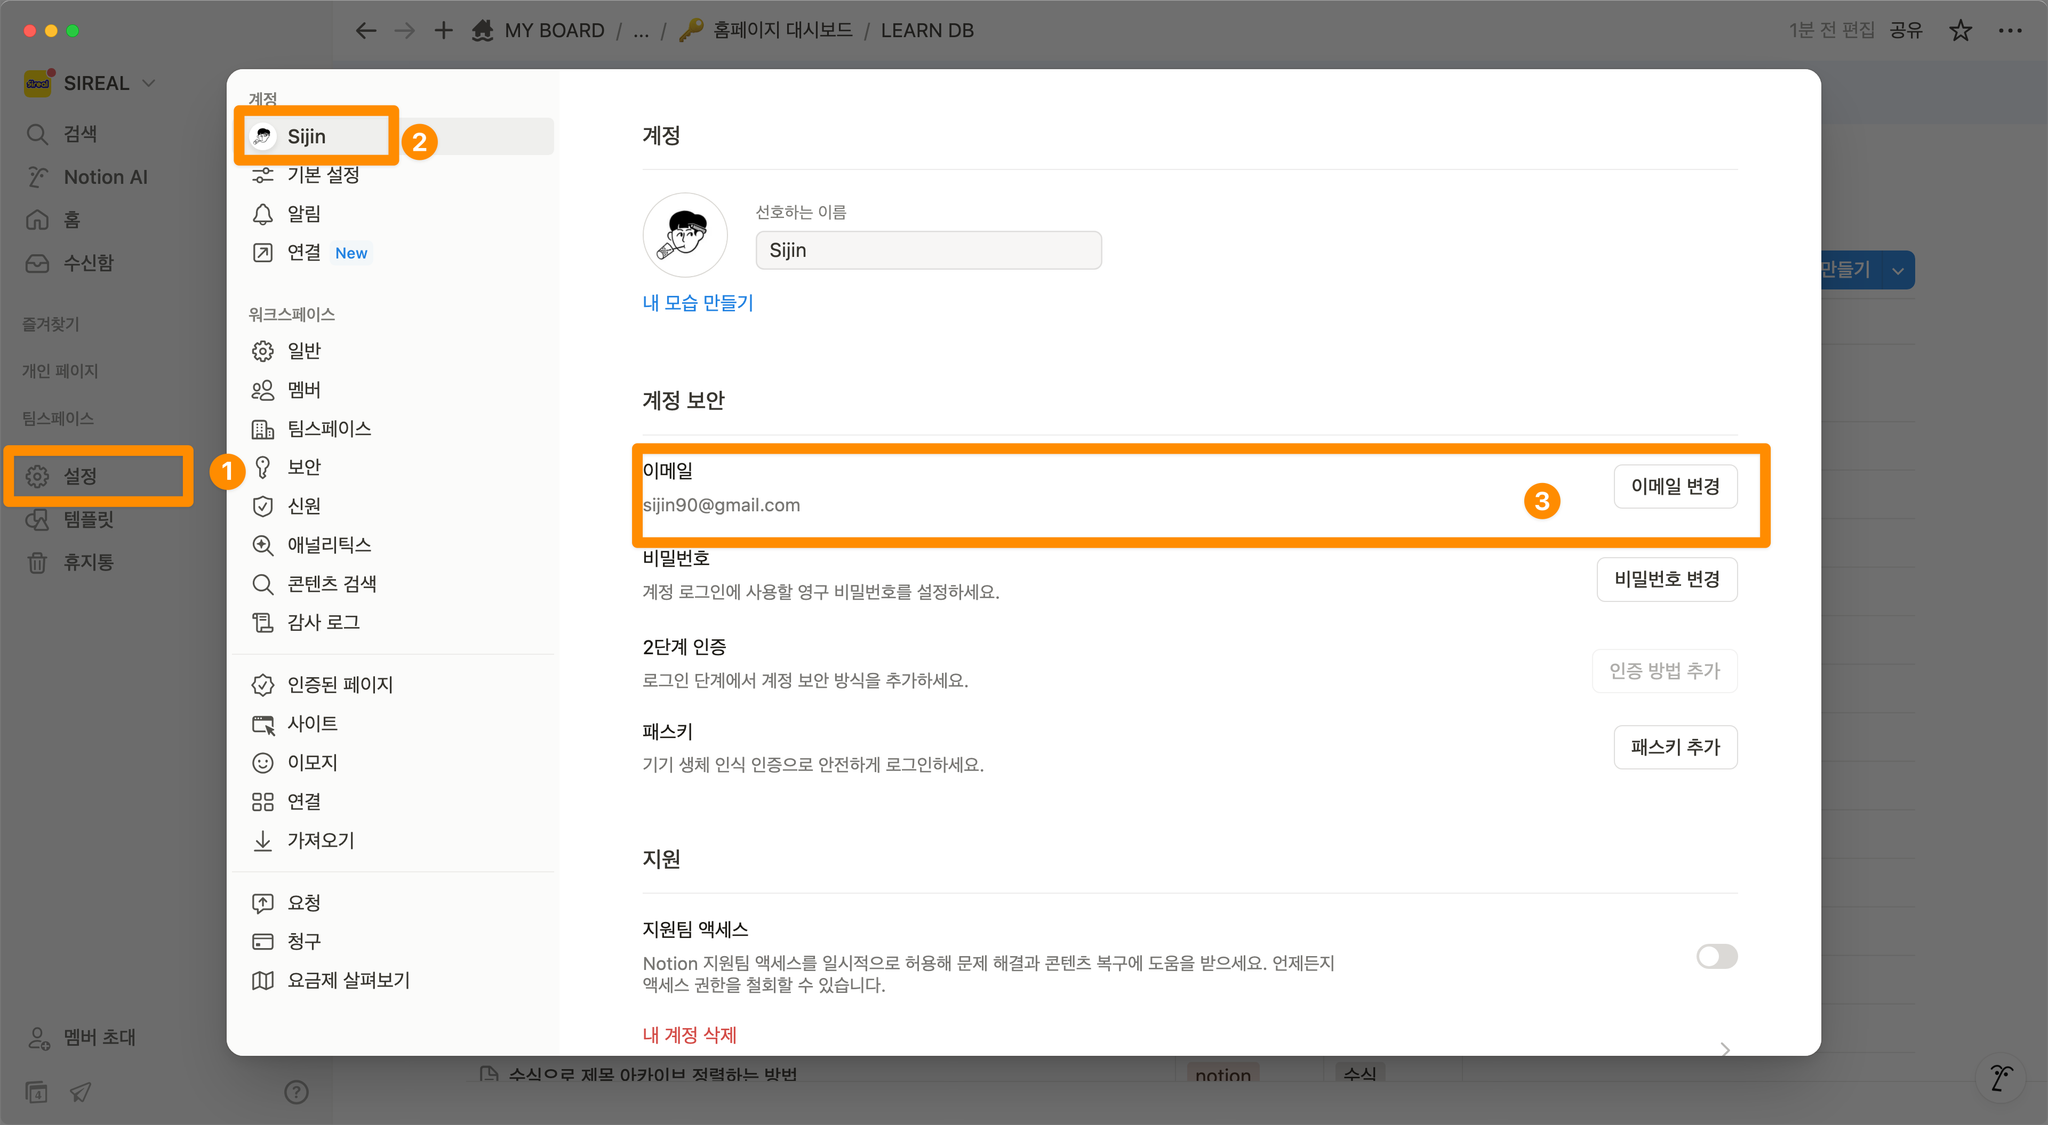Viewport: 2048px width, 1125px height.
Task: Click the 인증된 페이지 badge icon
Action: click(262, 685)
